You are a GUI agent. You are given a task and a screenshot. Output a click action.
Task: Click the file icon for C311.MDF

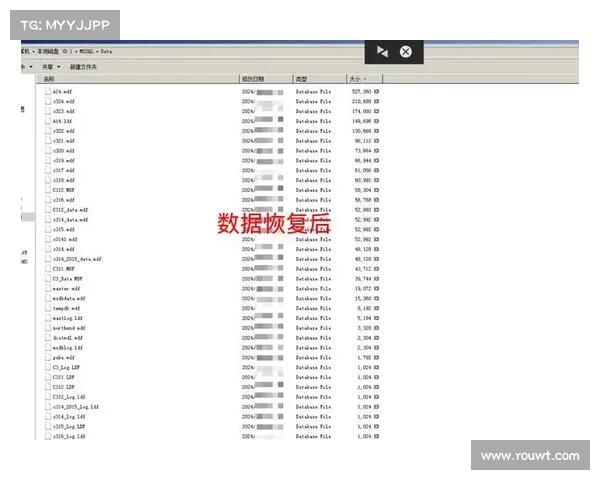(48, 269)
